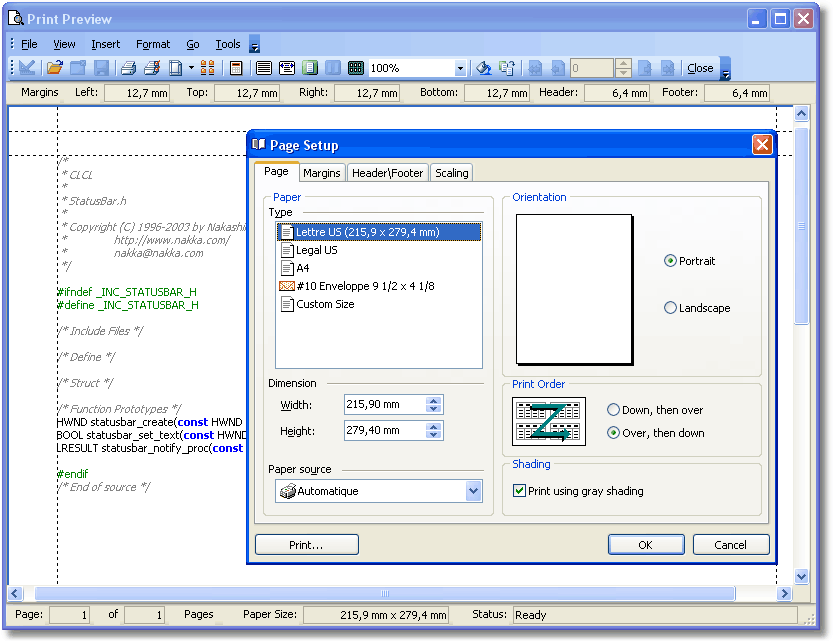Increase the Width spinner value
The height and width of the screenshot is (644, 834).
[x=433, y=400]
